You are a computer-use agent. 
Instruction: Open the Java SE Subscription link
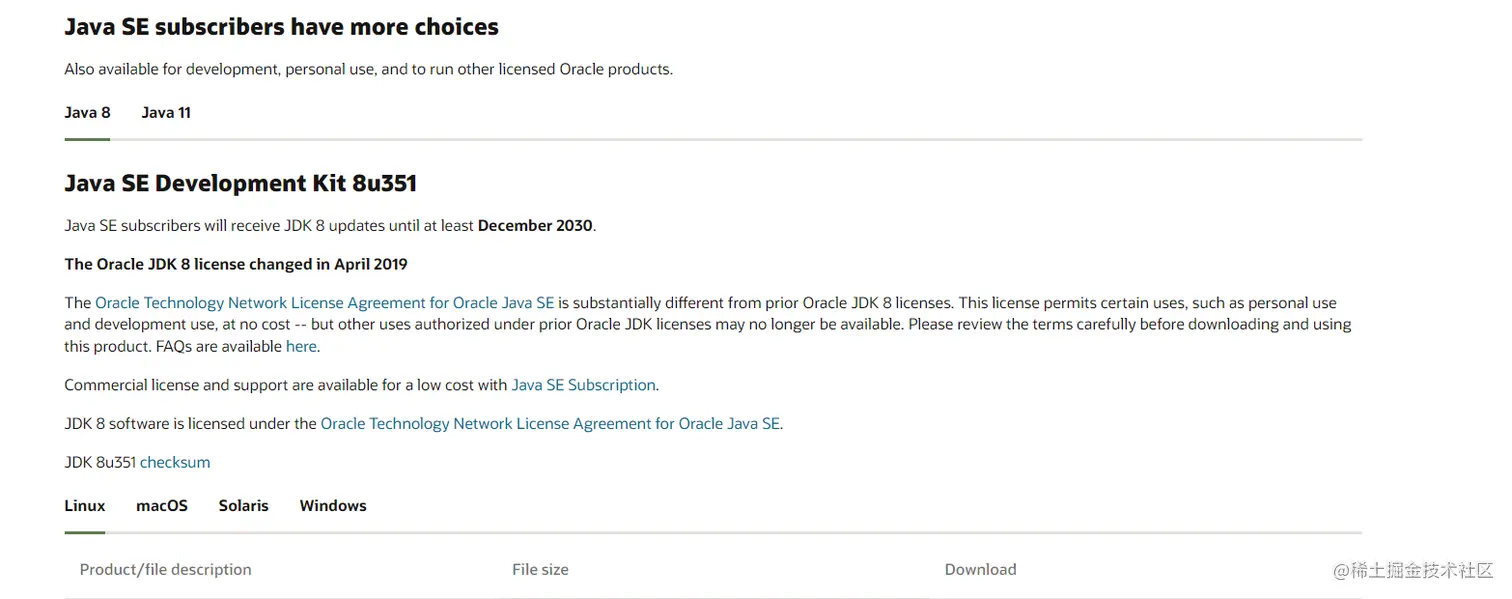click(x=583, y=385)
